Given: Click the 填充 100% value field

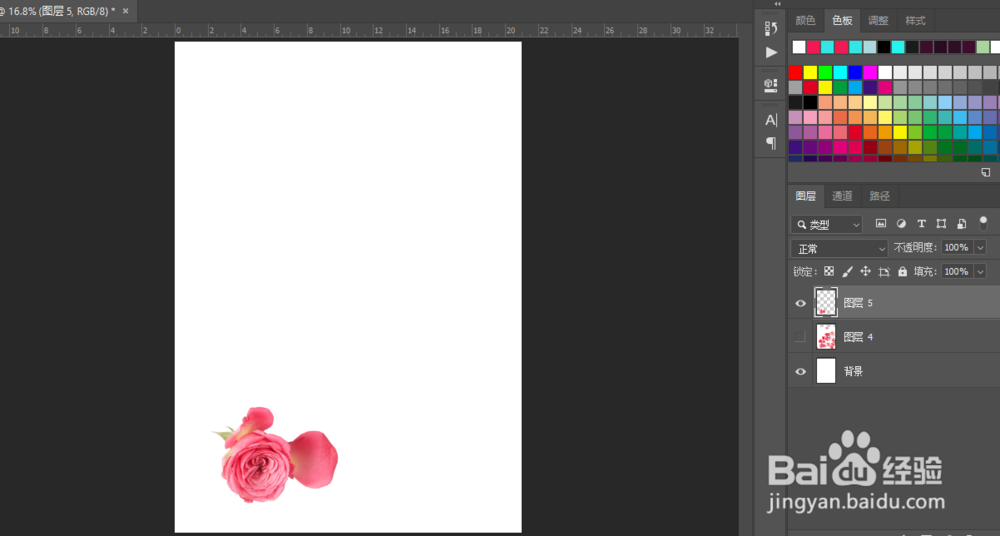Looking at the screenshot, I should click(x=957, y=271).
